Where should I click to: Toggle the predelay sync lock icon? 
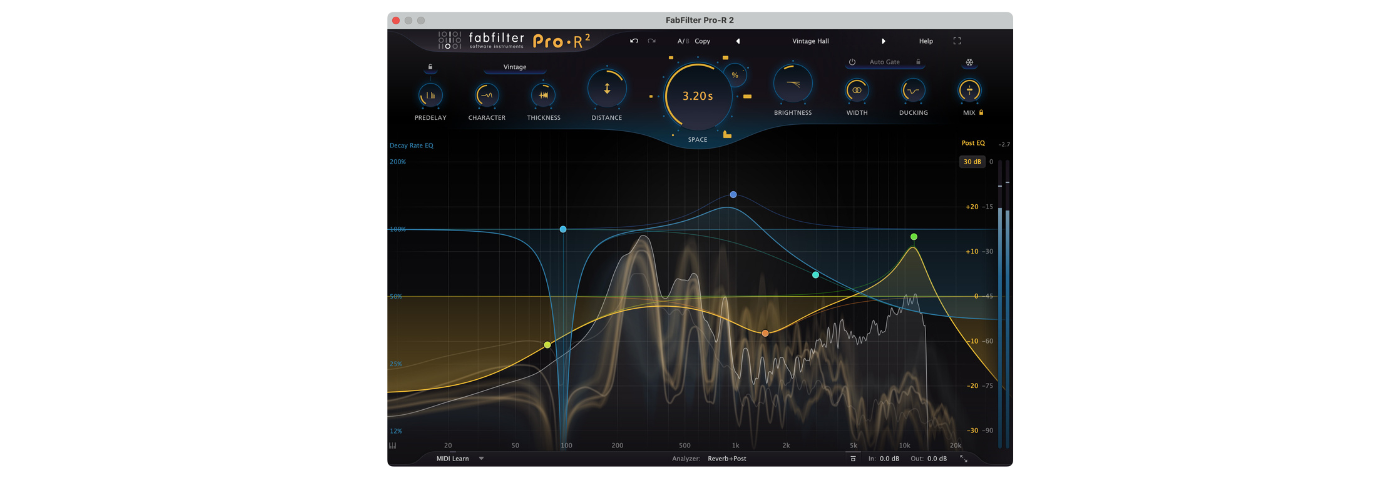click(x=430, y=67)
